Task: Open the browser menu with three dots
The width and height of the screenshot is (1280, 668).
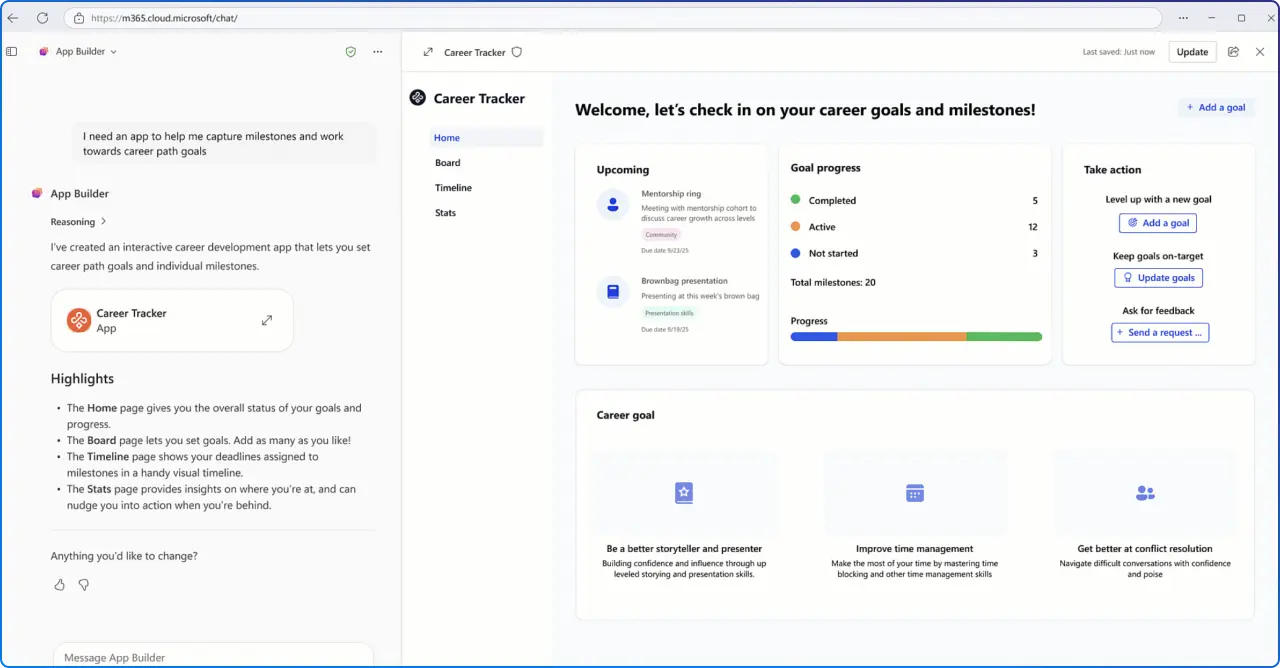Action: (x=1183, y=17)
